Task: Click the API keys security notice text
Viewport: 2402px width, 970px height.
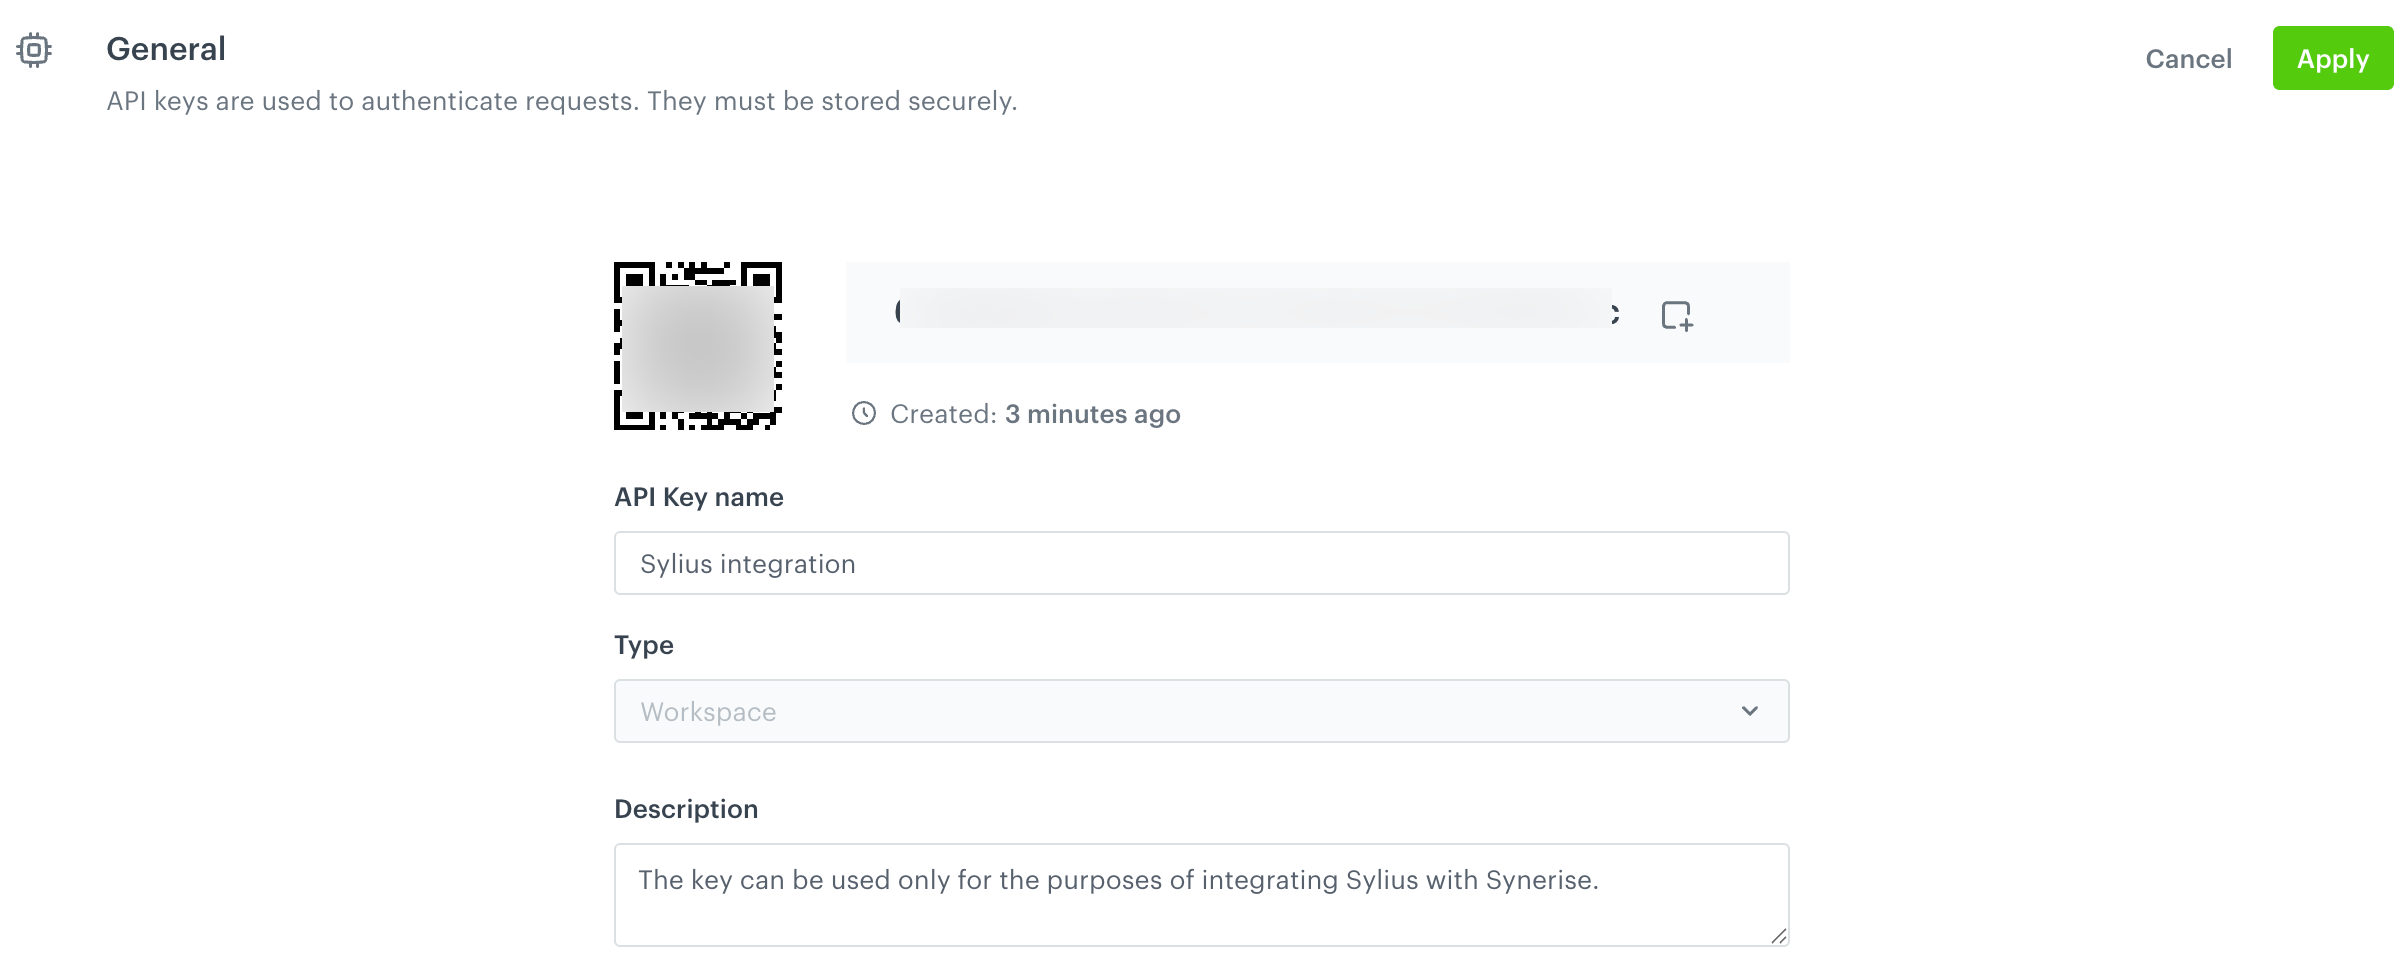Action: coord(561,101)
